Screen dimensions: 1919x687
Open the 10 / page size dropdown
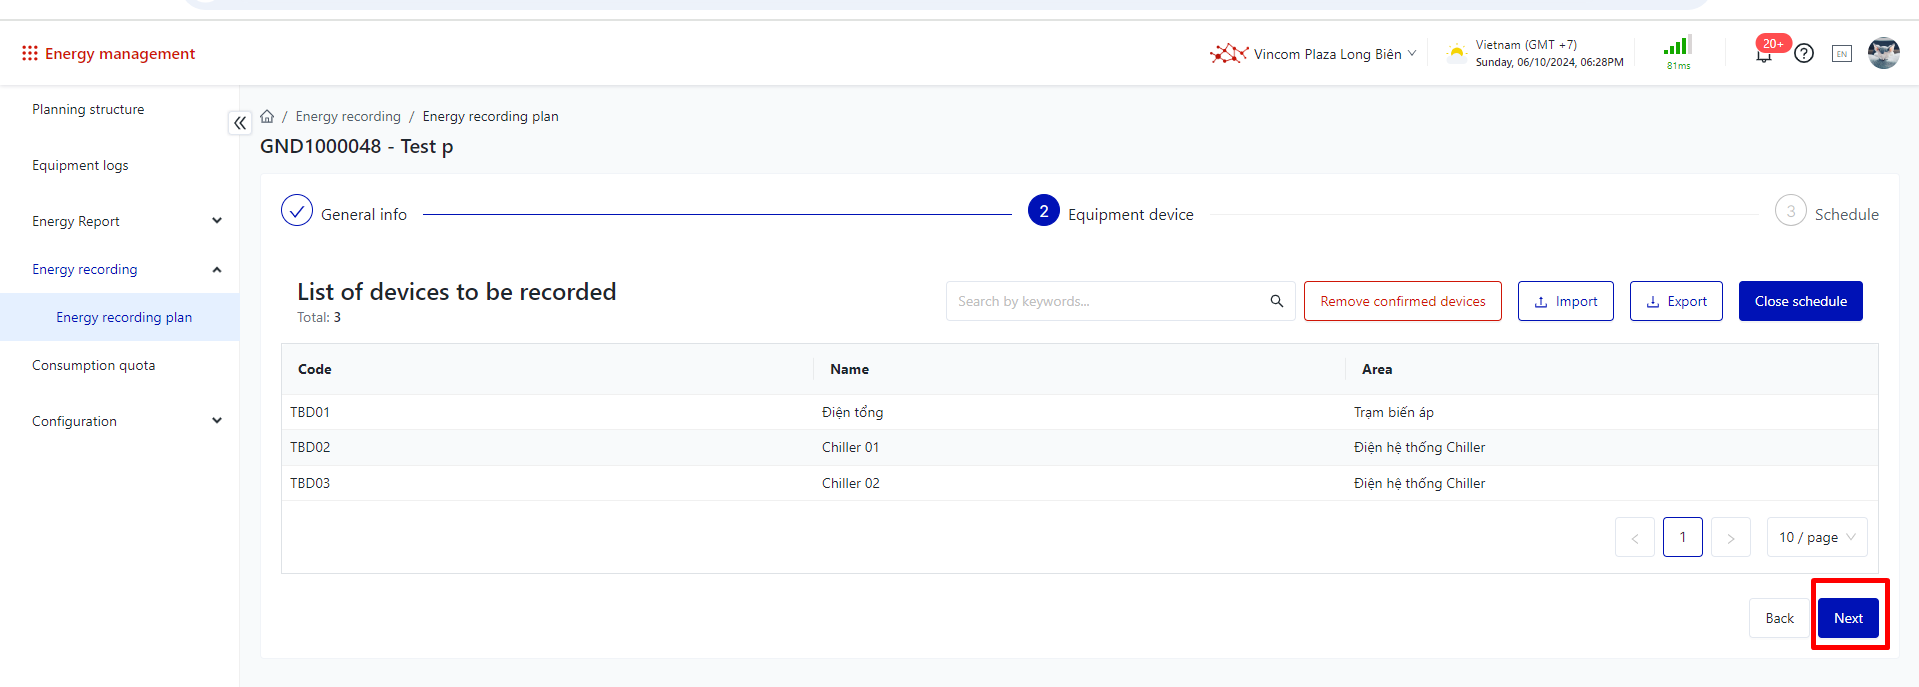pyautogui.click(x=1816, y=537)
